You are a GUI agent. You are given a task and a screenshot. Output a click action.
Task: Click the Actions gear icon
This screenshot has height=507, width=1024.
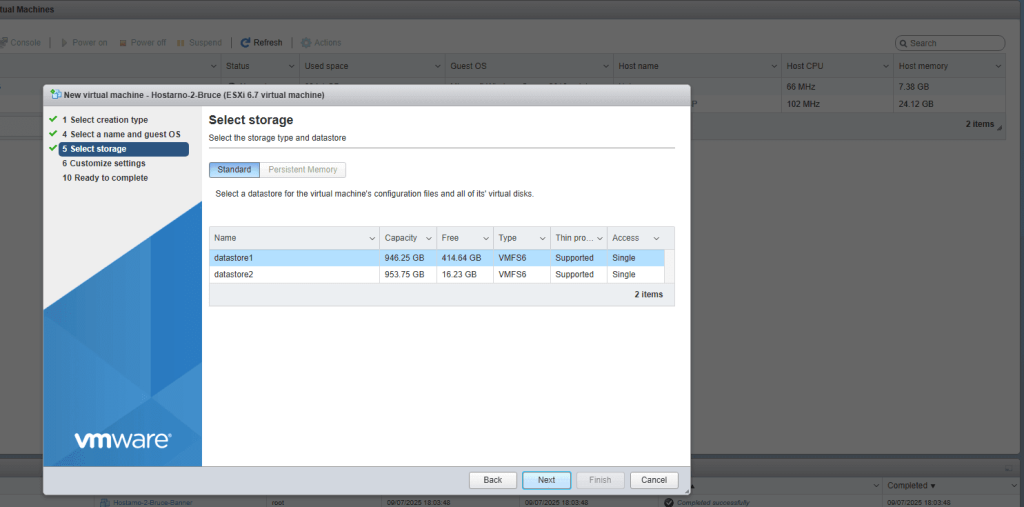click(306, 43)
